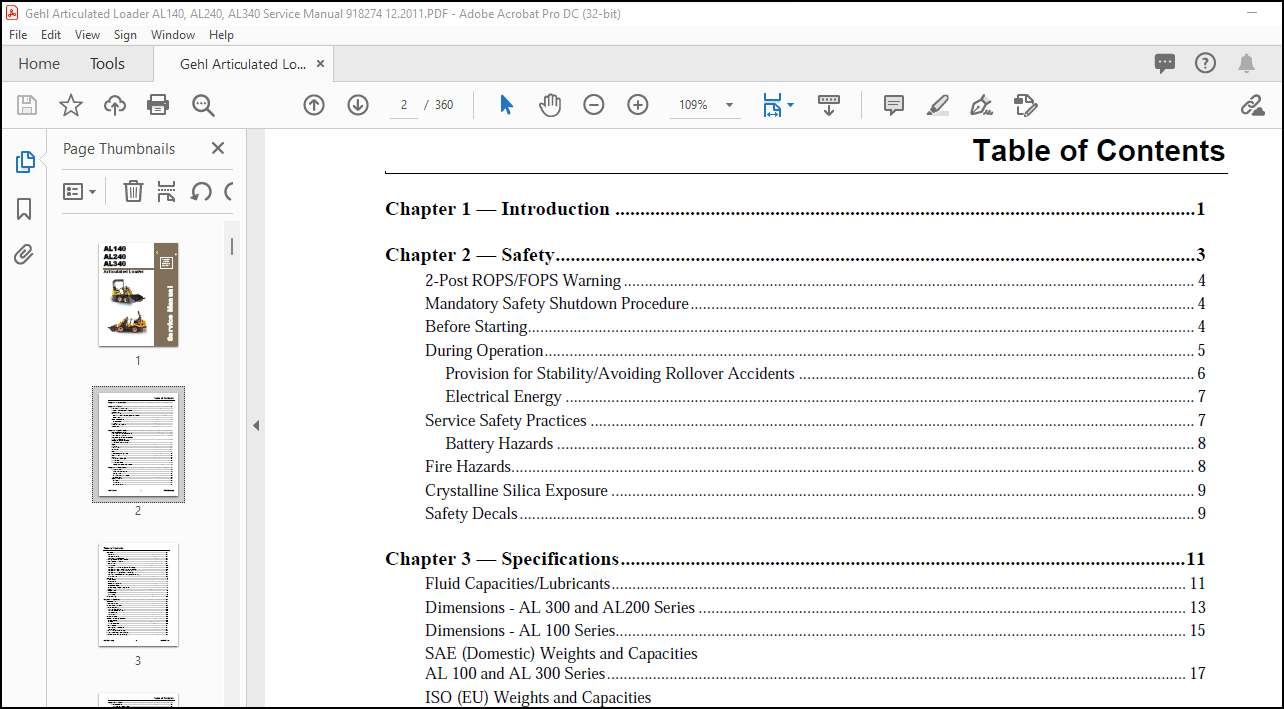Image resolution: width=1284 pixels, height=709 pixels.
Task: Open the Window menu
Action: click(x=173, y=34)
